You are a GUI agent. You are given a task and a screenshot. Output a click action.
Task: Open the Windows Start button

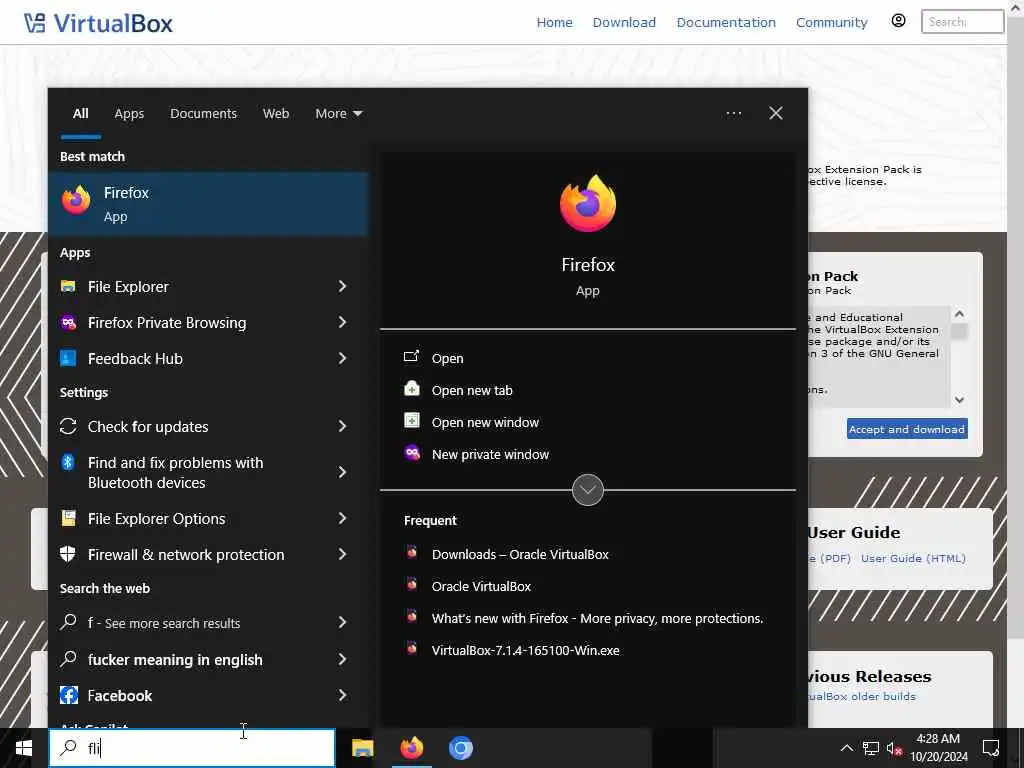click(24, 748)
